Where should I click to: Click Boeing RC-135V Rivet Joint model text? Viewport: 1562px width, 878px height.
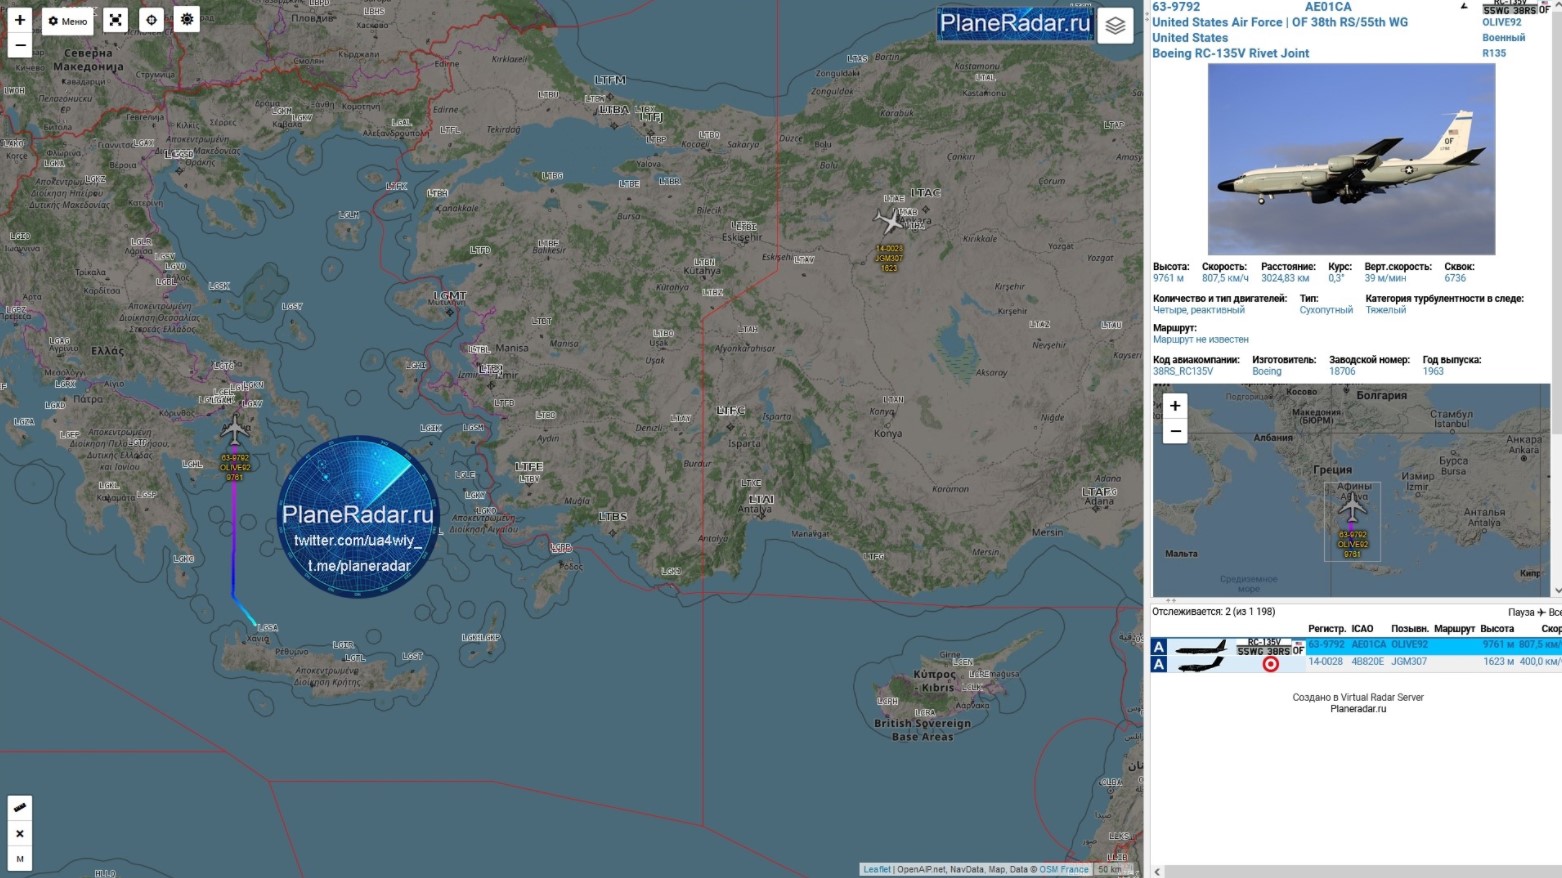point(1230,53)
